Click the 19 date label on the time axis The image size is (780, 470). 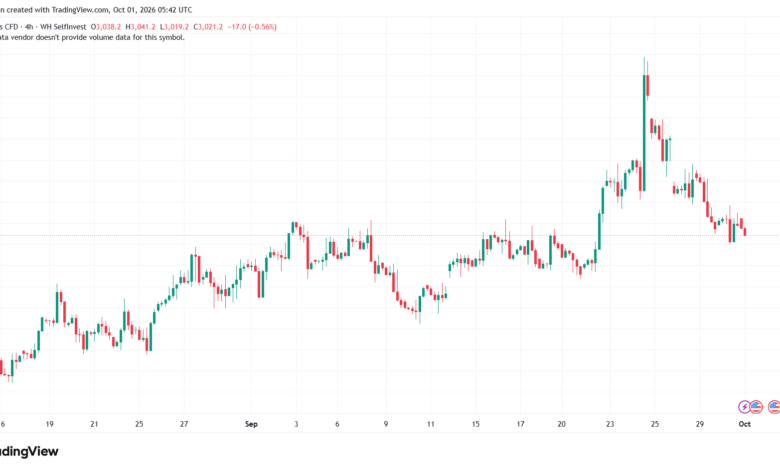pos(49,424)
